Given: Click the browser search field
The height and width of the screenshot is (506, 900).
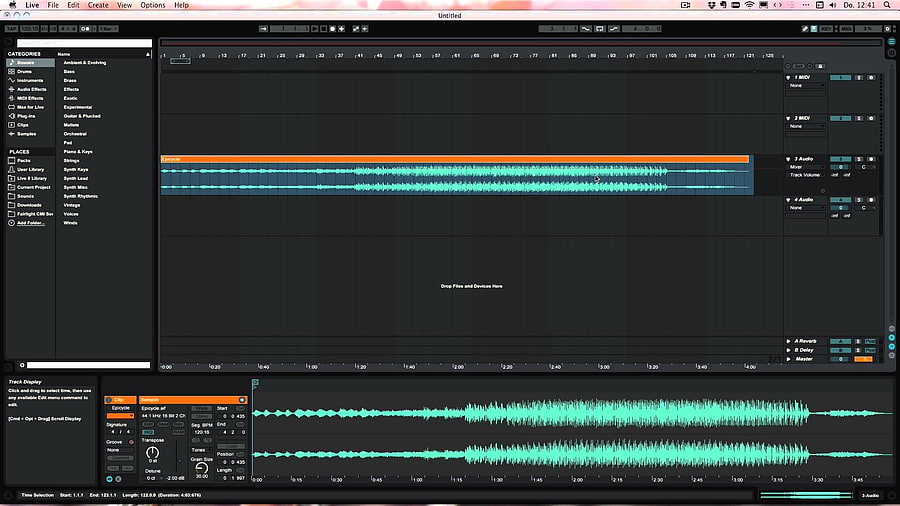Looking at the screenshot, I should click(84, 43).
